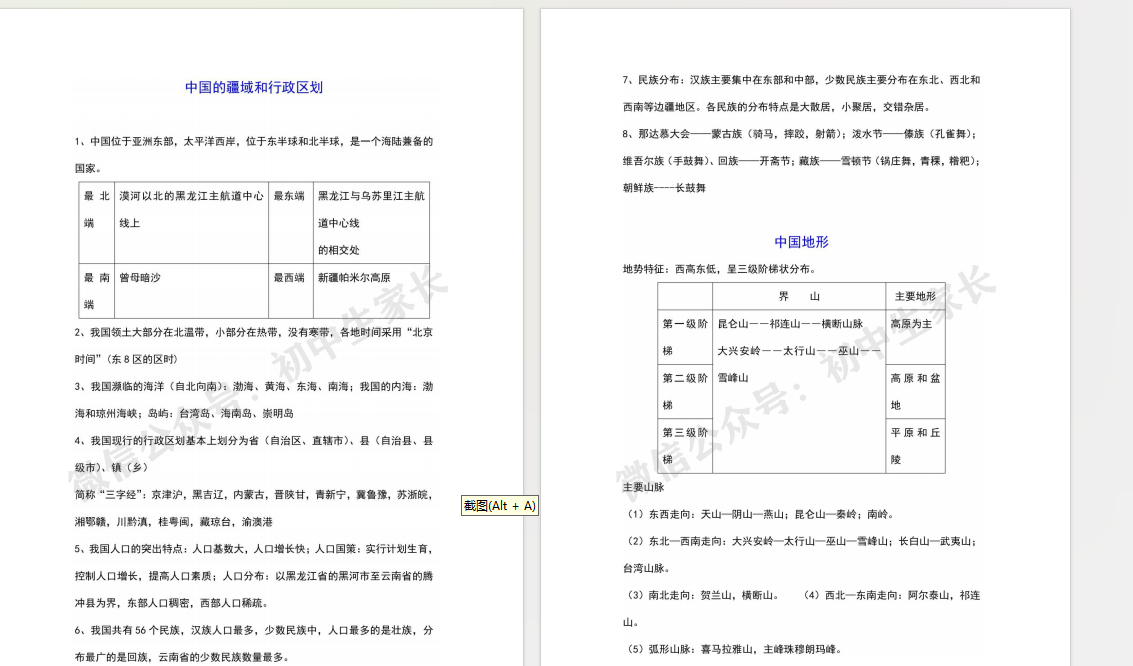
Task: Click the cell text "雪峰山"
Action: coord(733,378)
